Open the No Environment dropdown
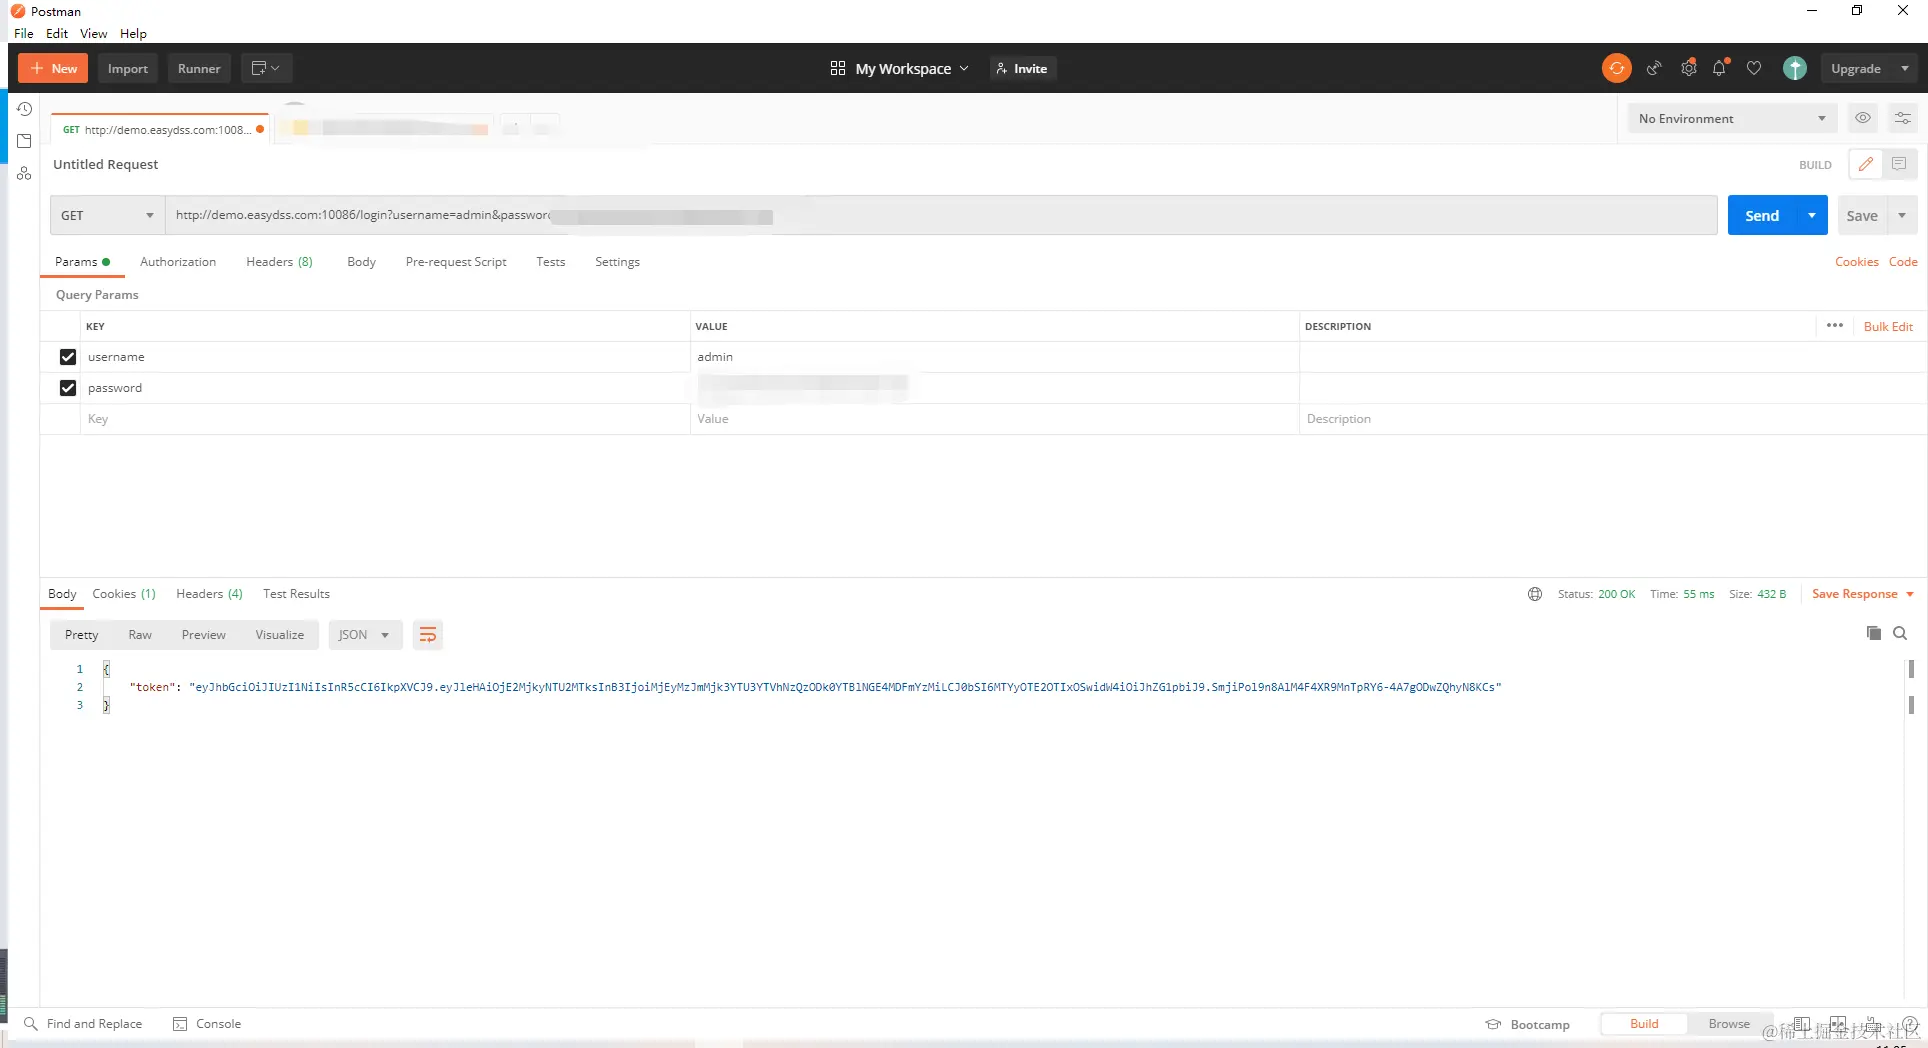1928x1048 pixels. click(x=1732, y=118)
